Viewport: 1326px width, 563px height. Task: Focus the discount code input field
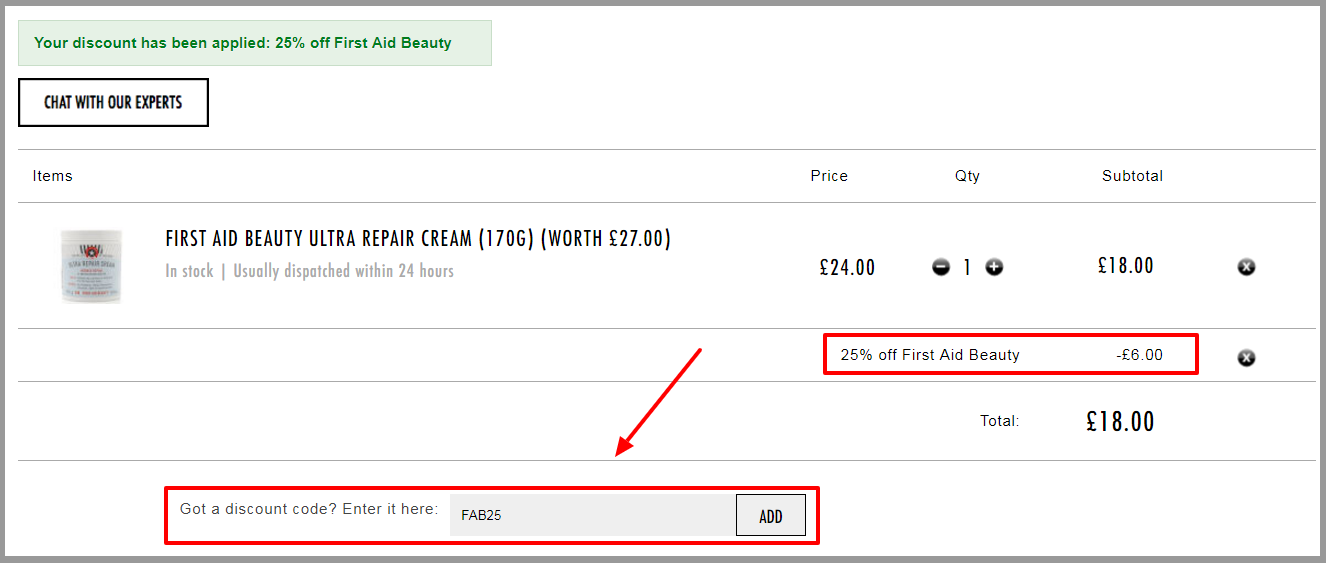[593, 516]
